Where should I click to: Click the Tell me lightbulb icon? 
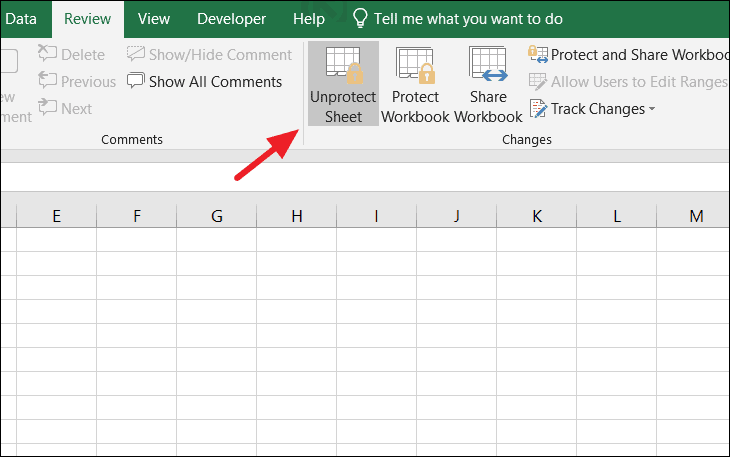362,18
